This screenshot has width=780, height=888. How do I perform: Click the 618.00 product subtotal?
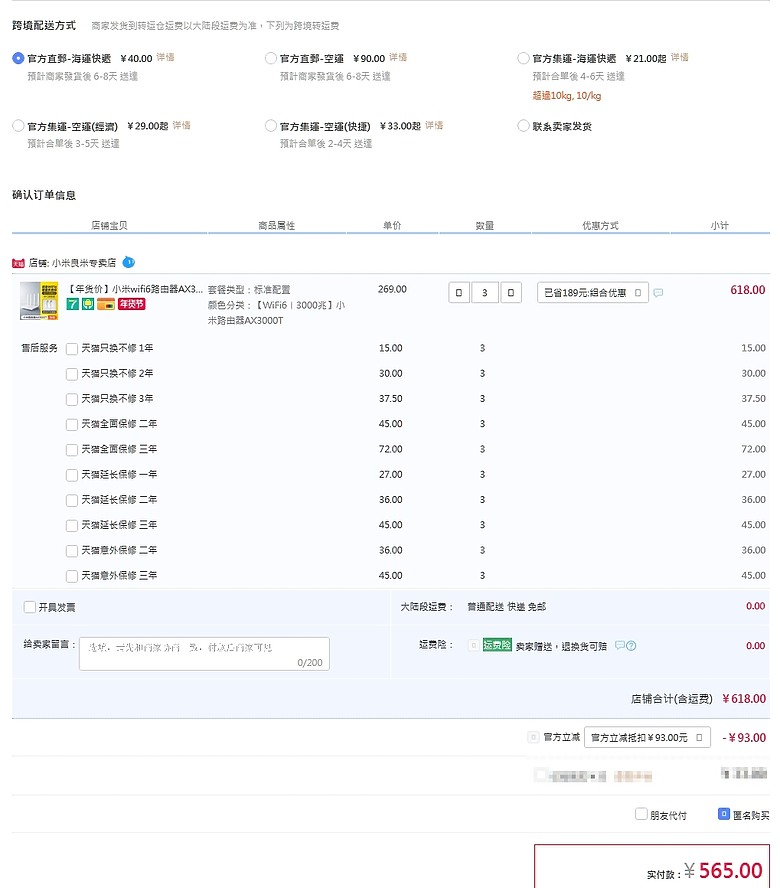(748, 290)
